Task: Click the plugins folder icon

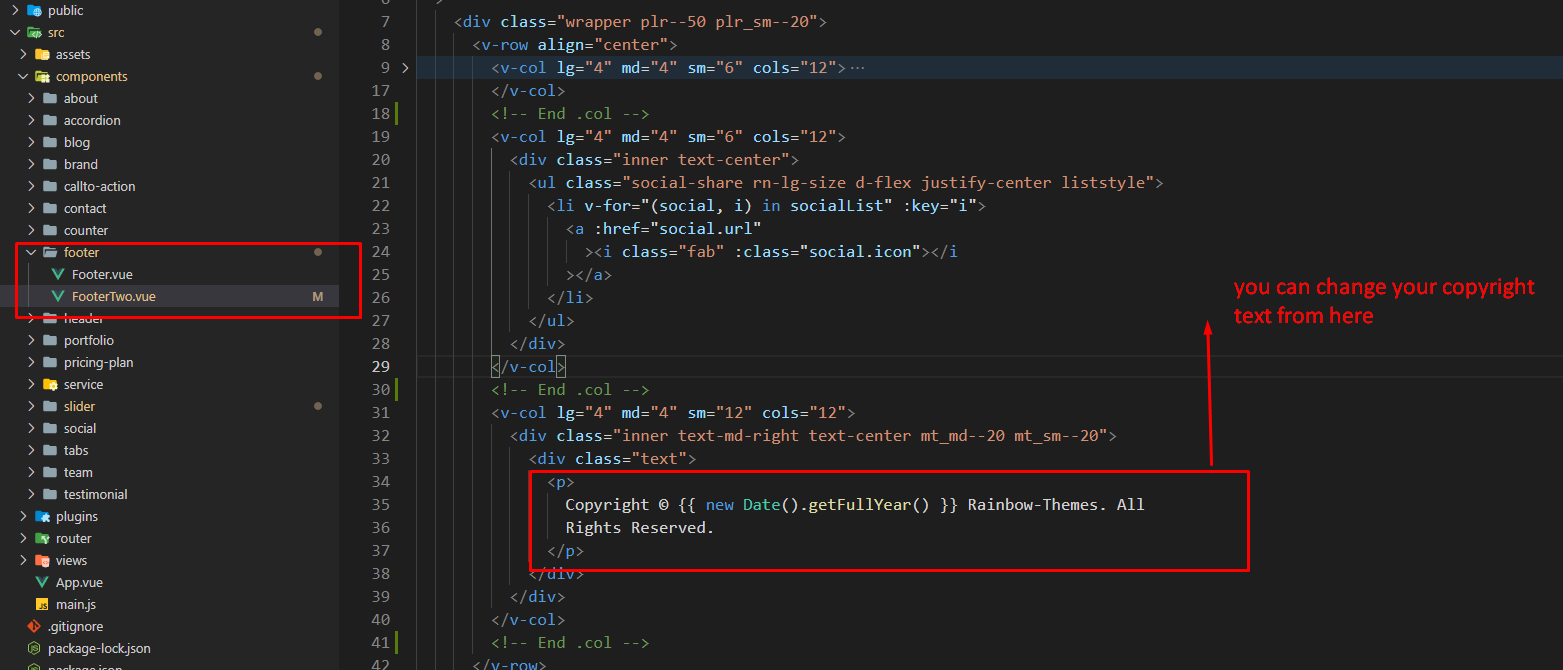Action: pos(42,517)
